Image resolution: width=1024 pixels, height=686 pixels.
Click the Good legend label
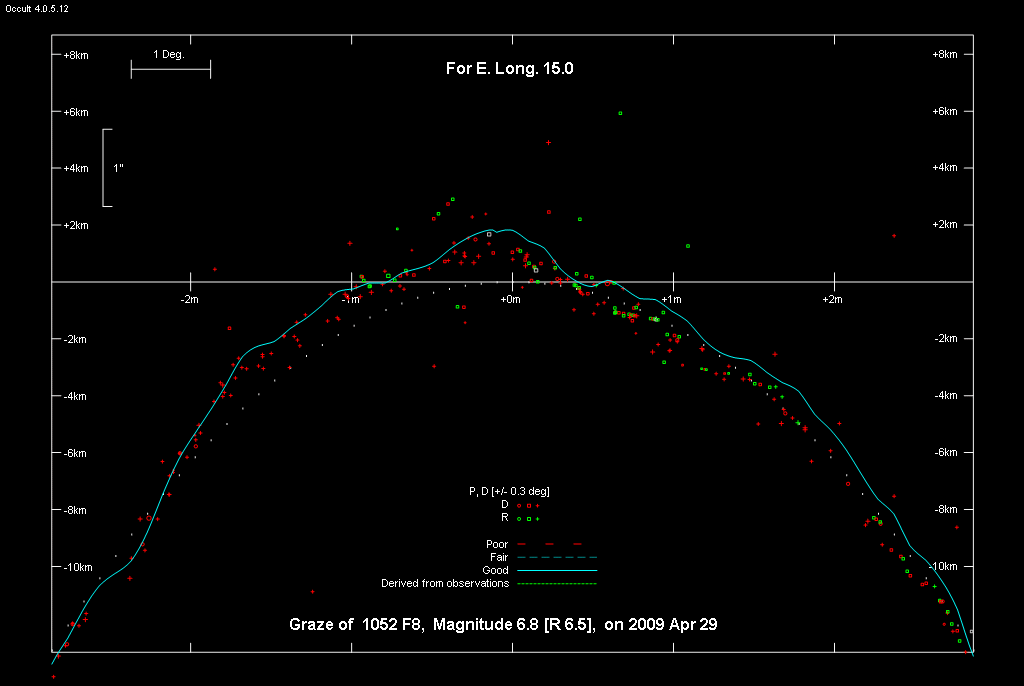[x=495, y=570]
